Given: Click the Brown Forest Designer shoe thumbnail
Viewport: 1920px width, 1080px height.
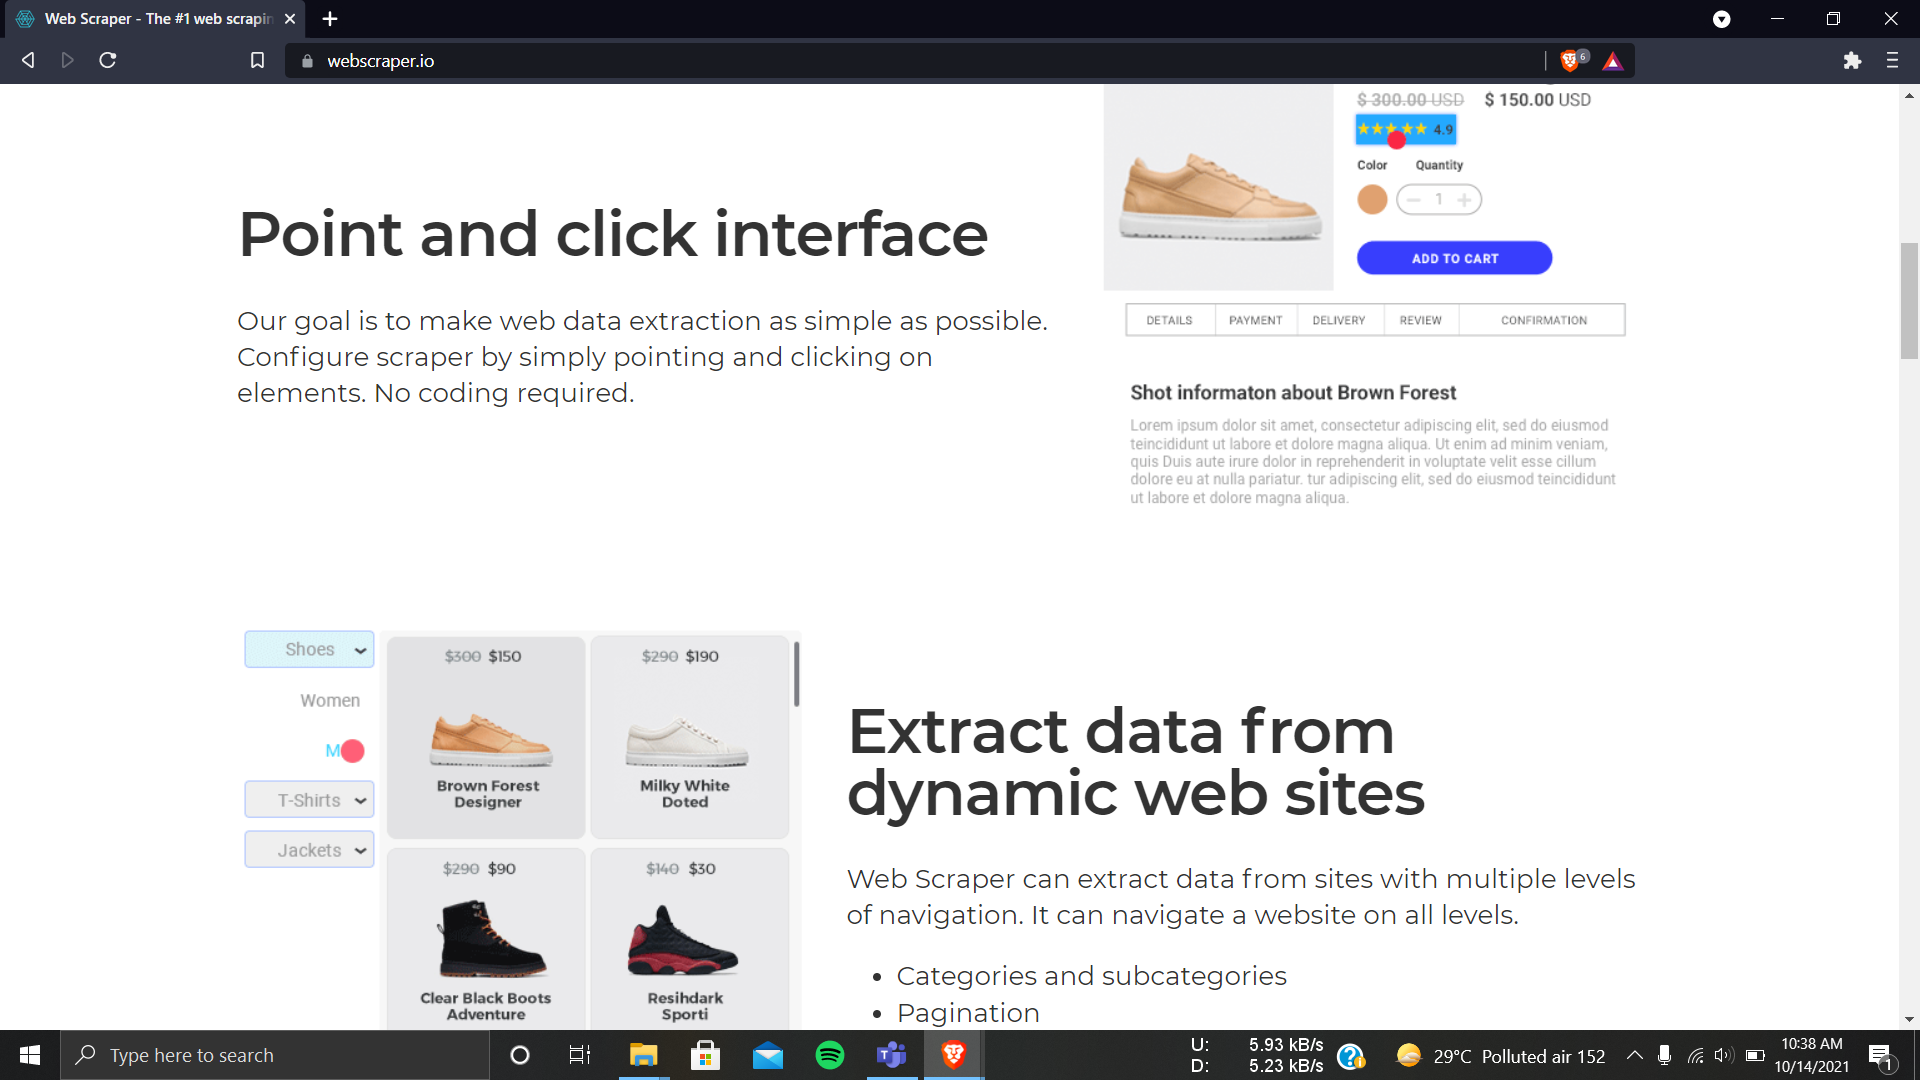Looking at the screenshot, I should 490,738.
